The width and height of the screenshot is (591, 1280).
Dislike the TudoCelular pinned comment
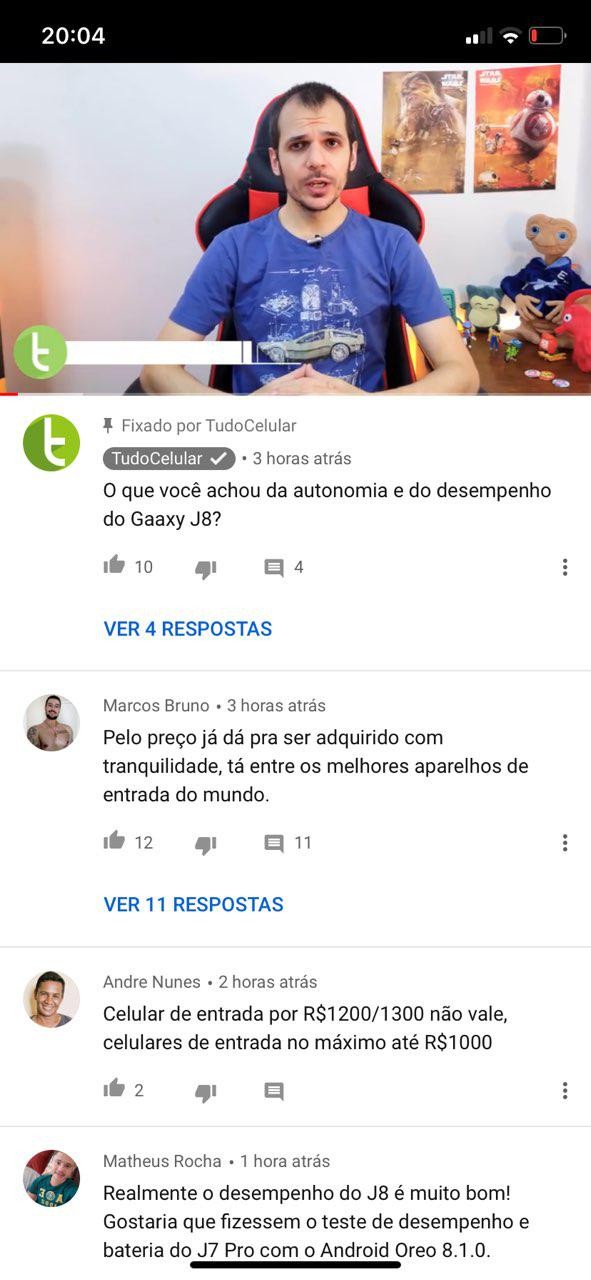pos(205,568)
